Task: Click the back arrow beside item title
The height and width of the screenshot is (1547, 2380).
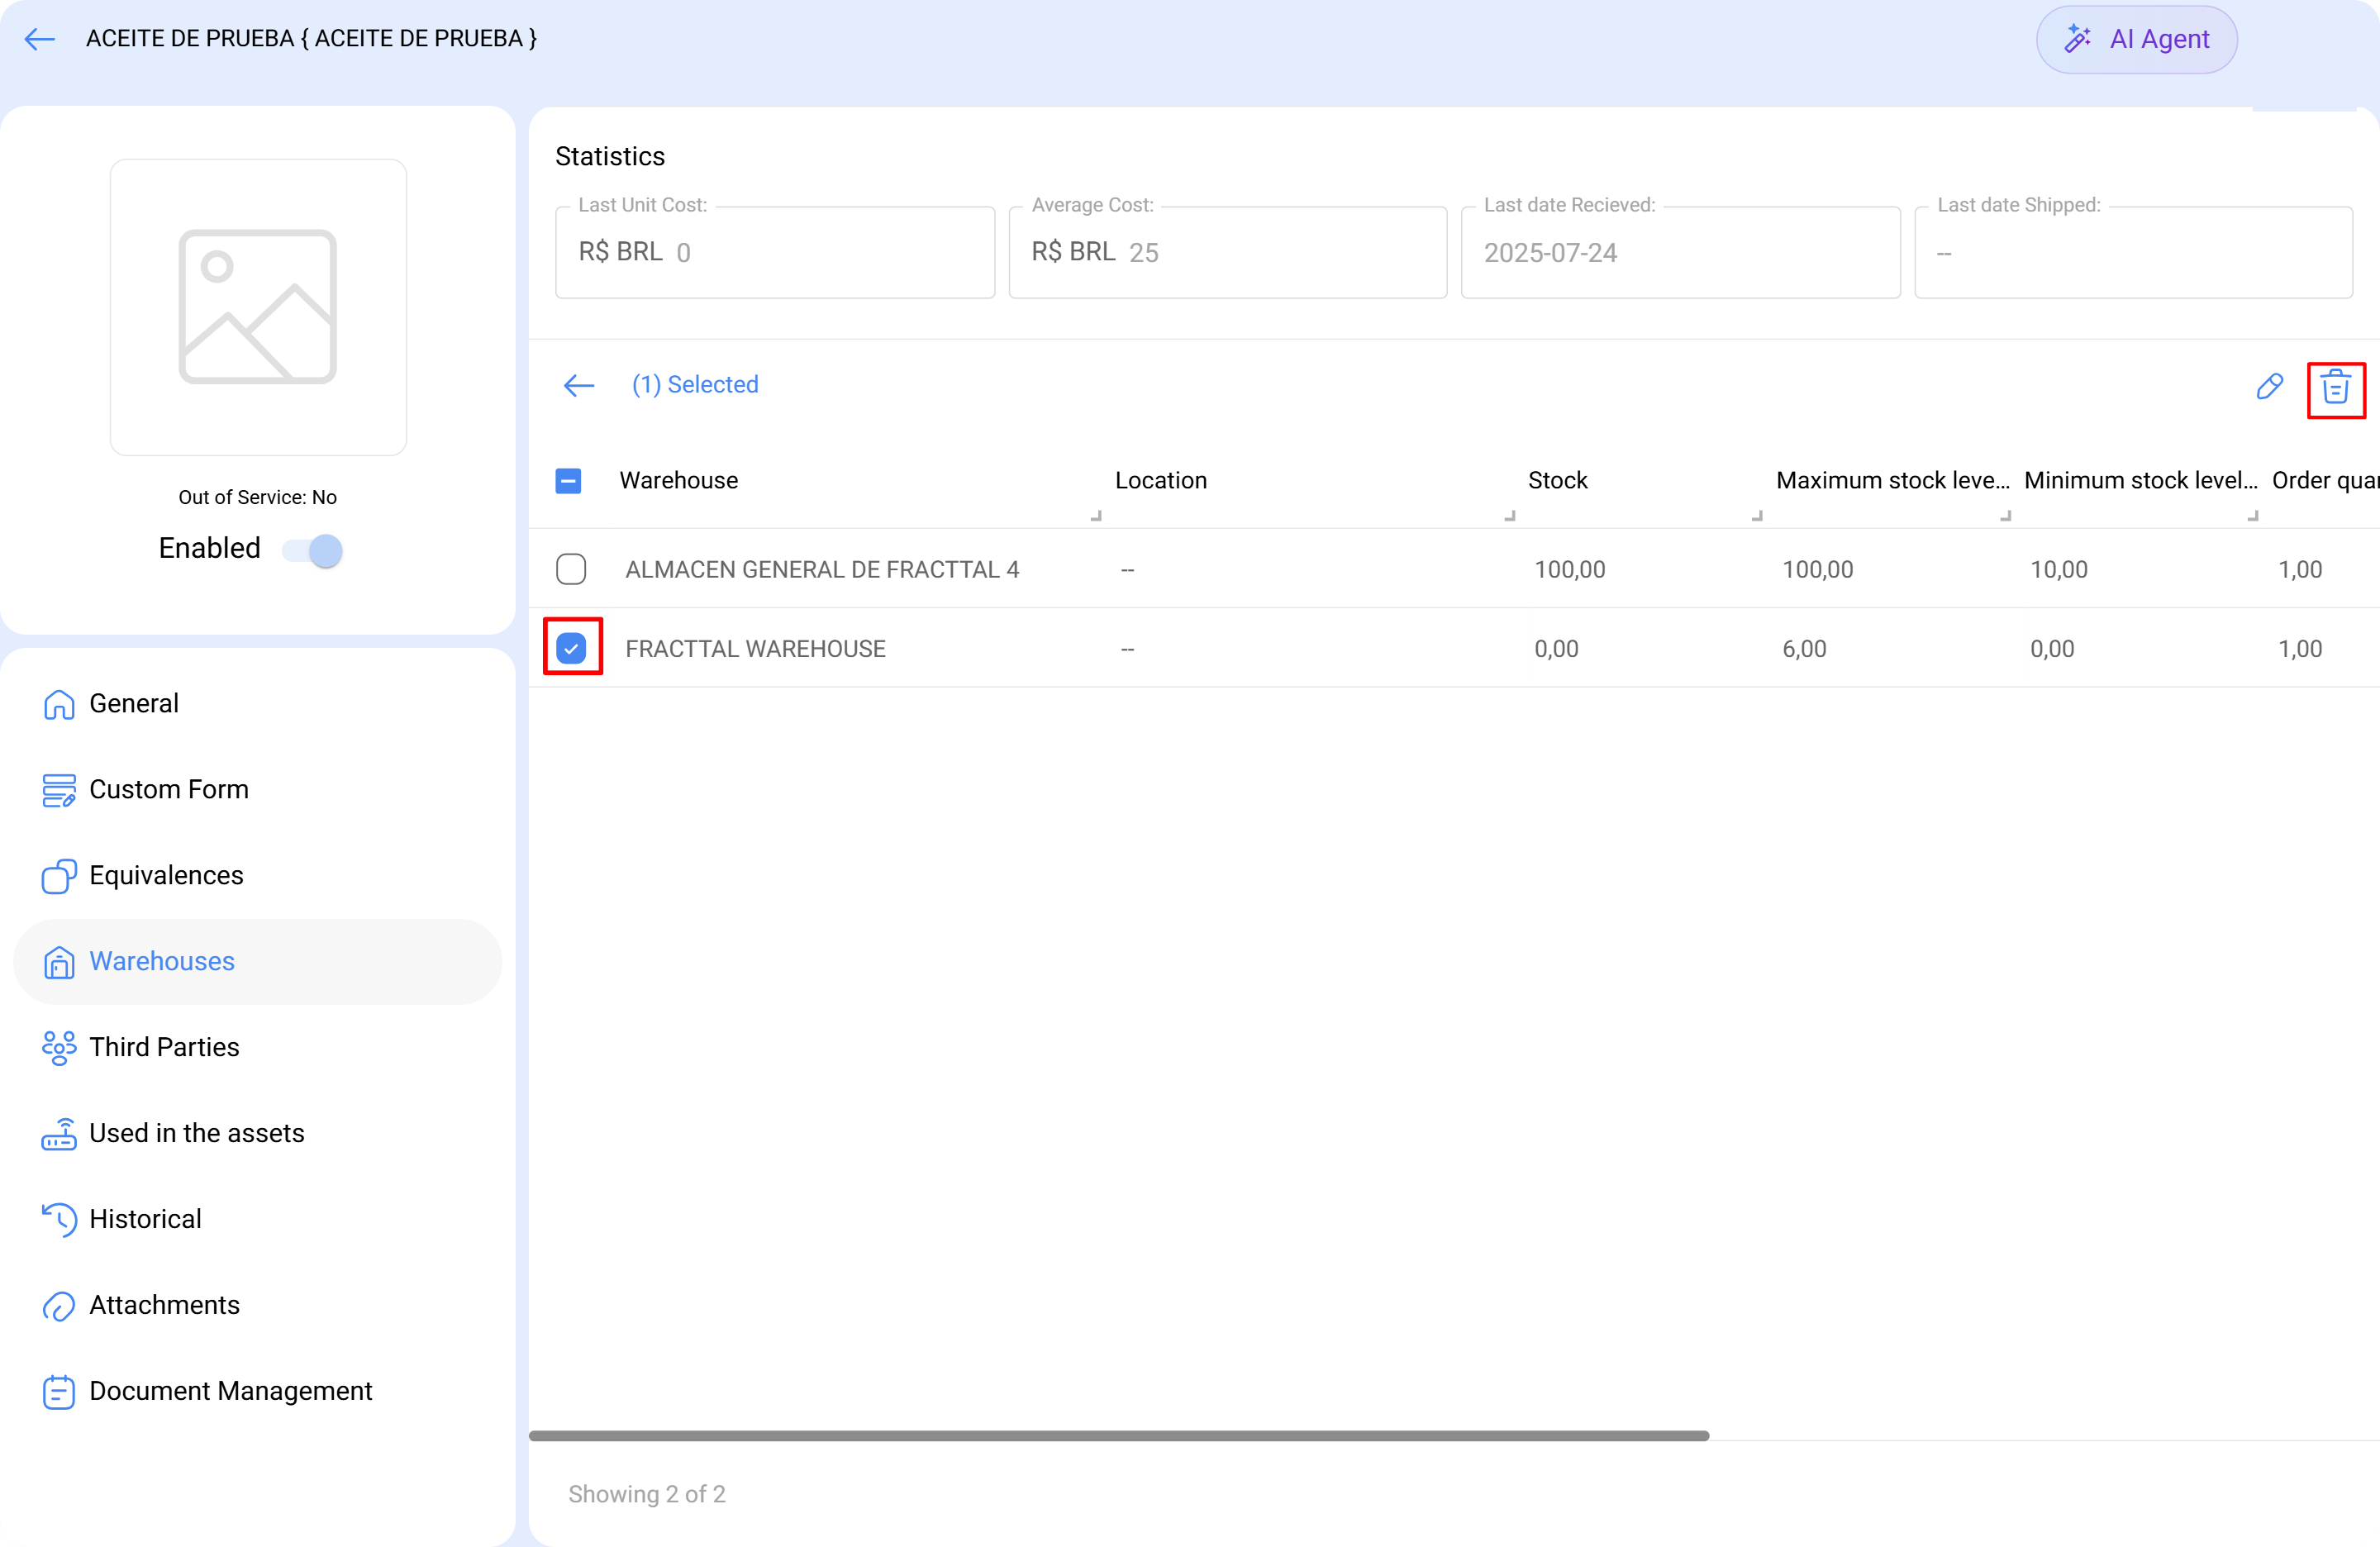Action: coord(40,39)
